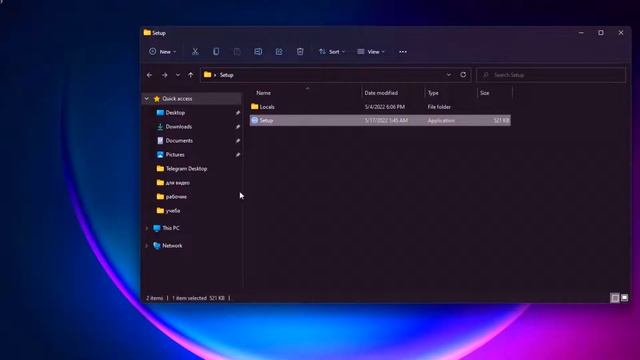The image size is (640, 360).
Task: Go forward with the forward arrow
Action: coord(164,75)
